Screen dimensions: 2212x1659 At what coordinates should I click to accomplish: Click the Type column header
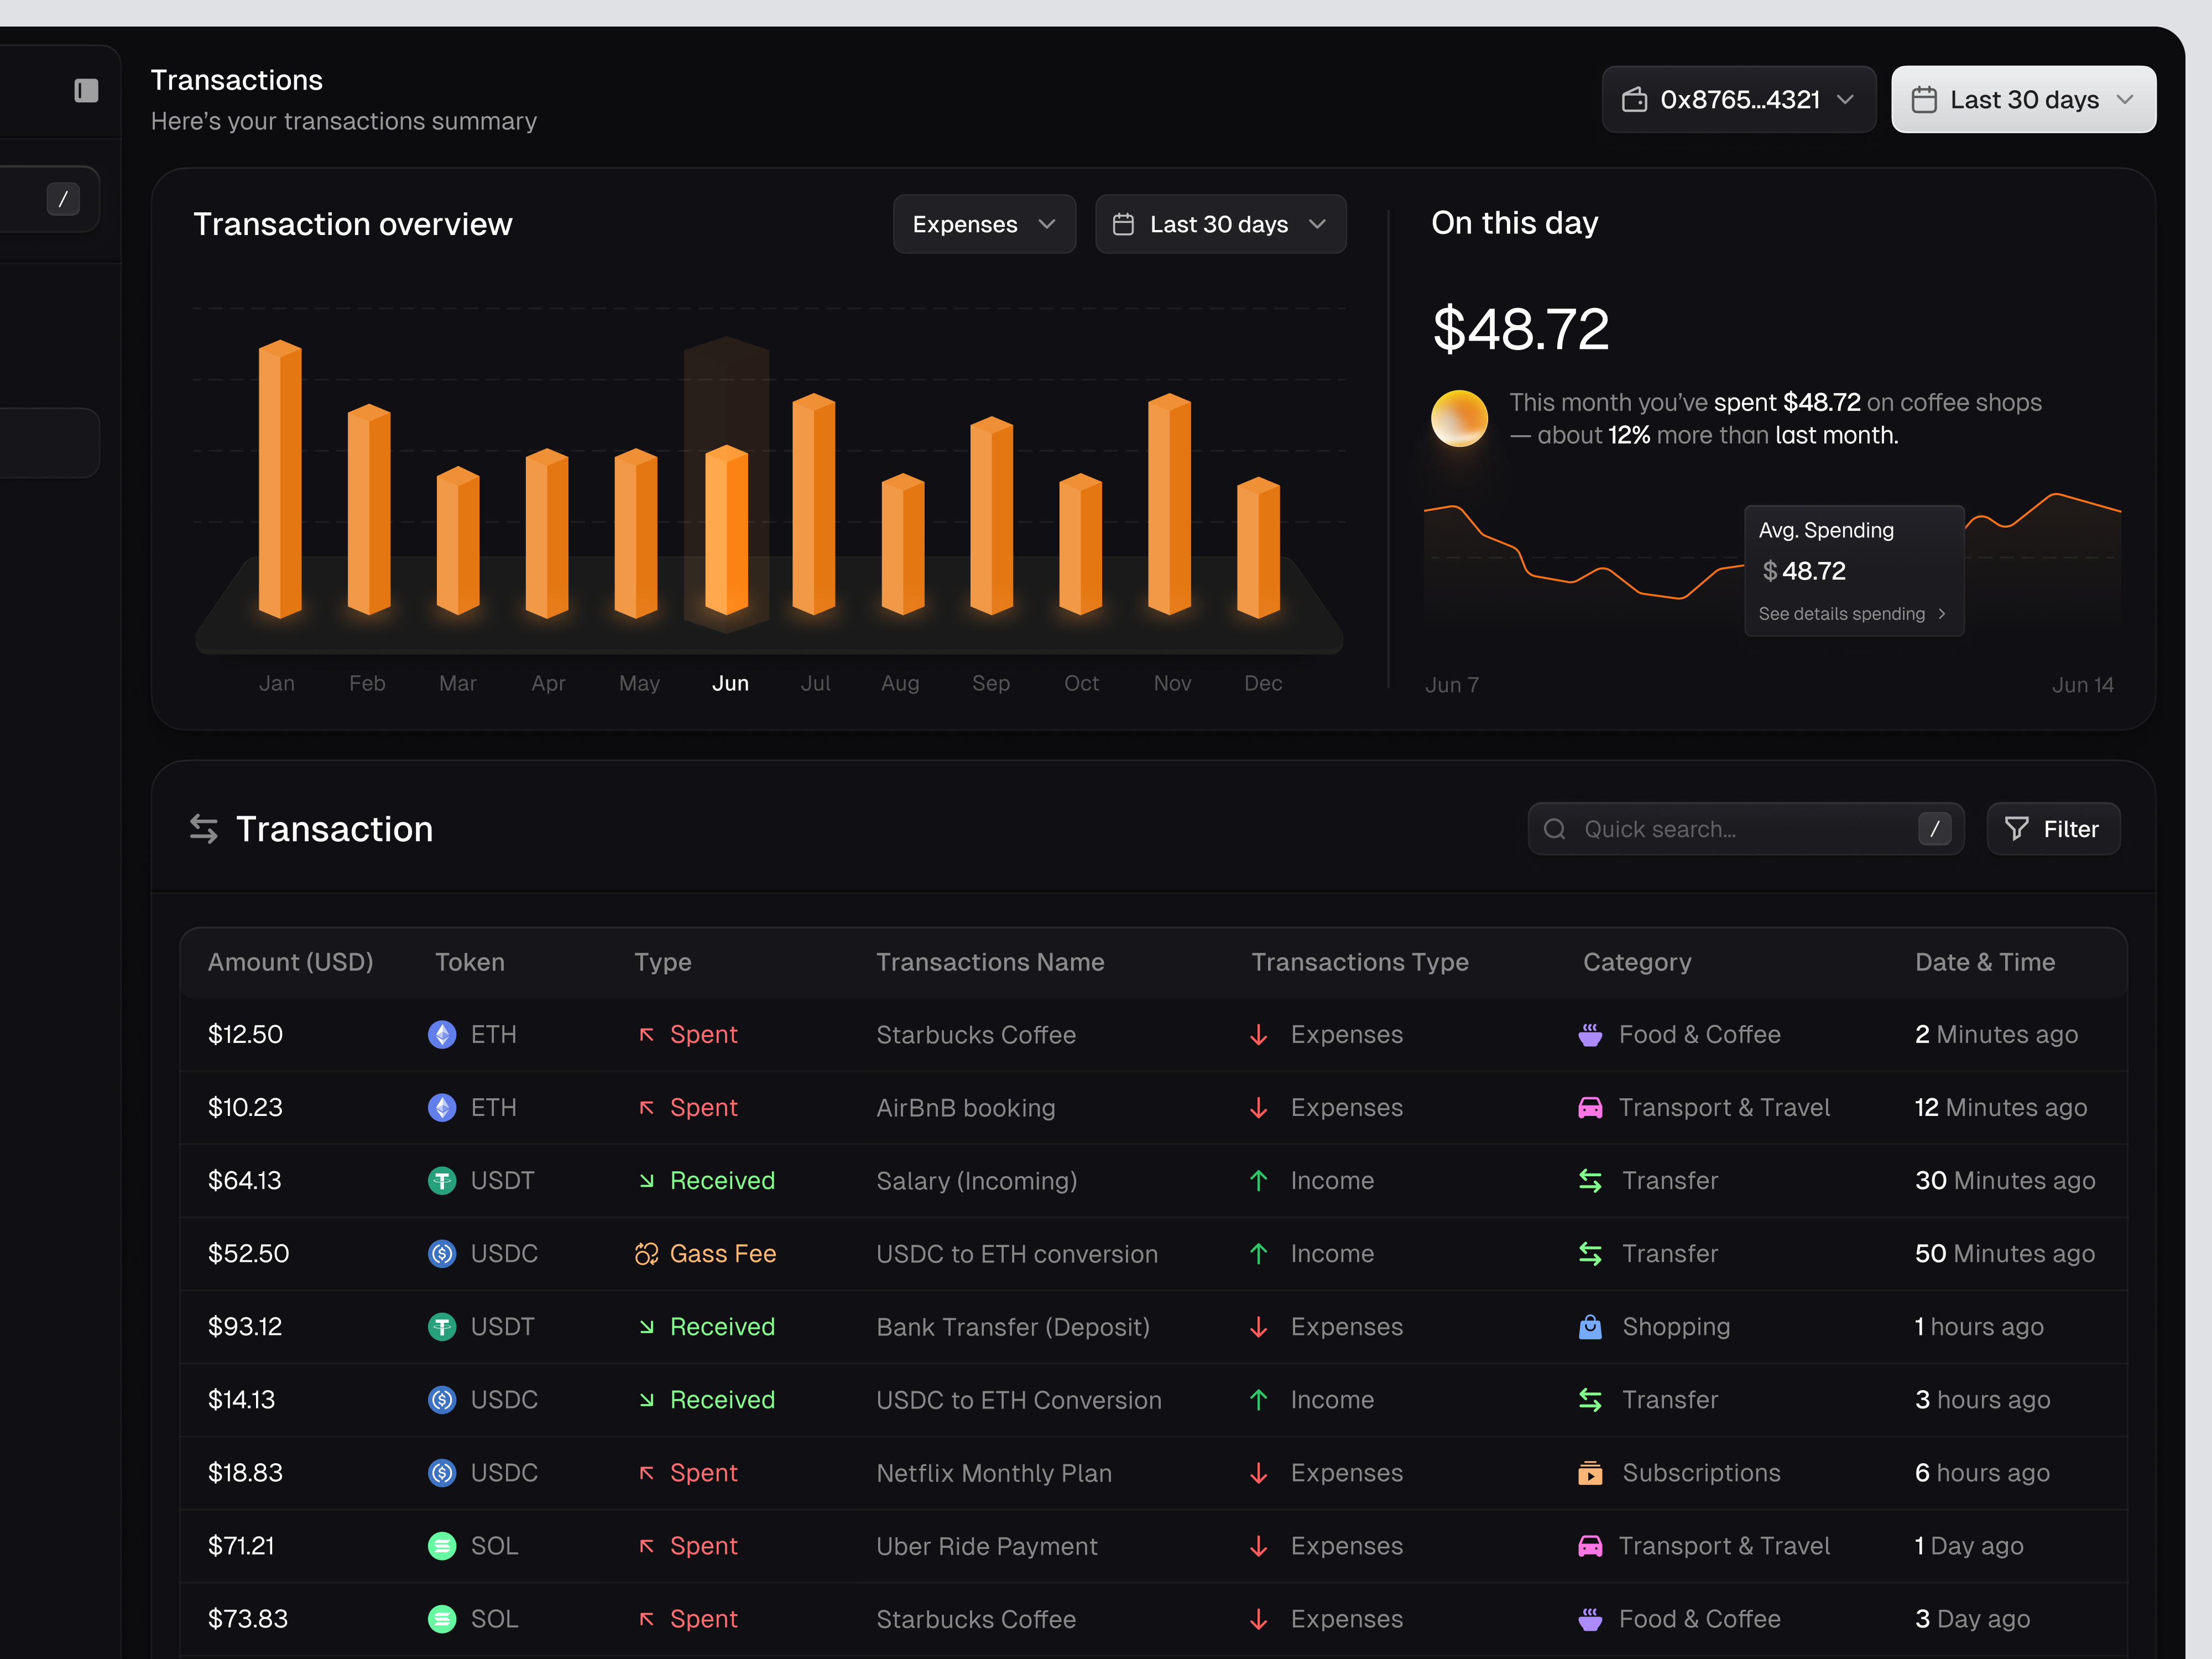pyautogui.click(x=662, y=962)
